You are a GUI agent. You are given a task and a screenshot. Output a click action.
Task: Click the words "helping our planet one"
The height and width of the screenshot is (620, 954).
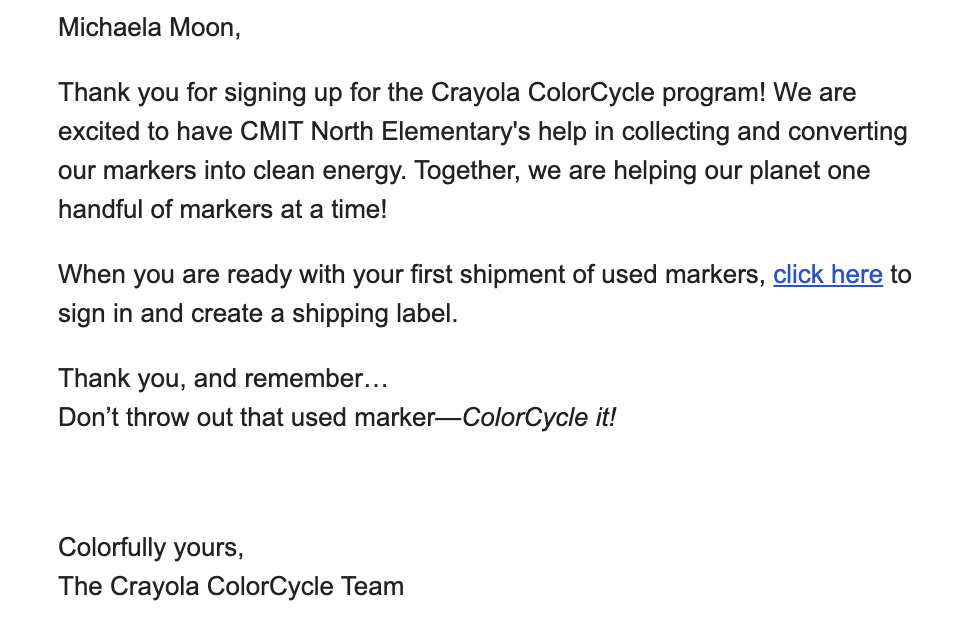click(x=742, y=171)
